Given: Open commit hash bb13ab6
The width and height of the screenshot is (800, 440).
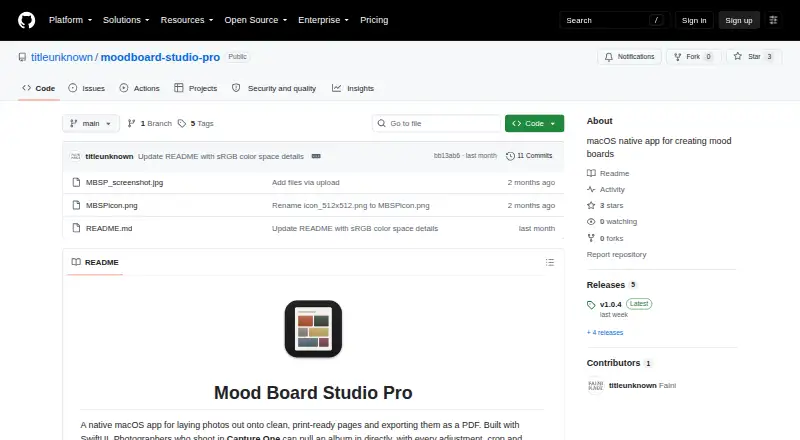Looking at the screenshot, I should tap(447, 156).
